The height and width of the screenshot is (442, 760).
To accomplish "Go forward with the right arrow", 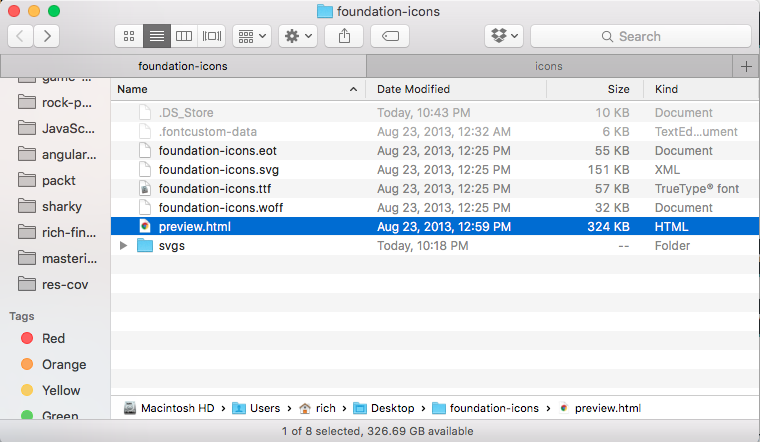I will point(46,36).
